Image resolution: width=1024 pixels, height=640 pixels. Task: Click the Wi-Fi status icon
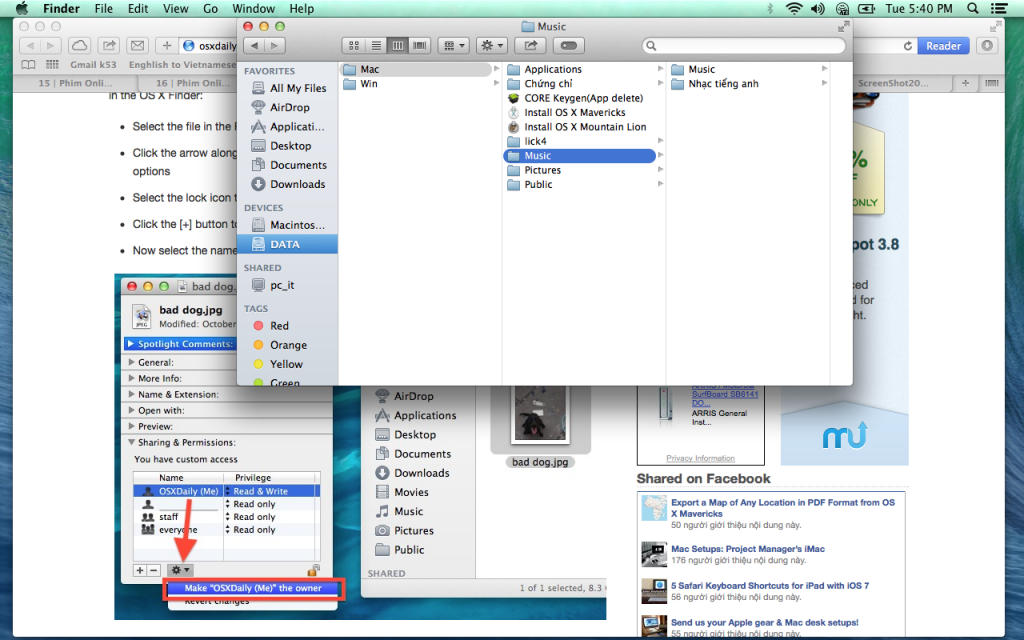click(x=794, y=8)
